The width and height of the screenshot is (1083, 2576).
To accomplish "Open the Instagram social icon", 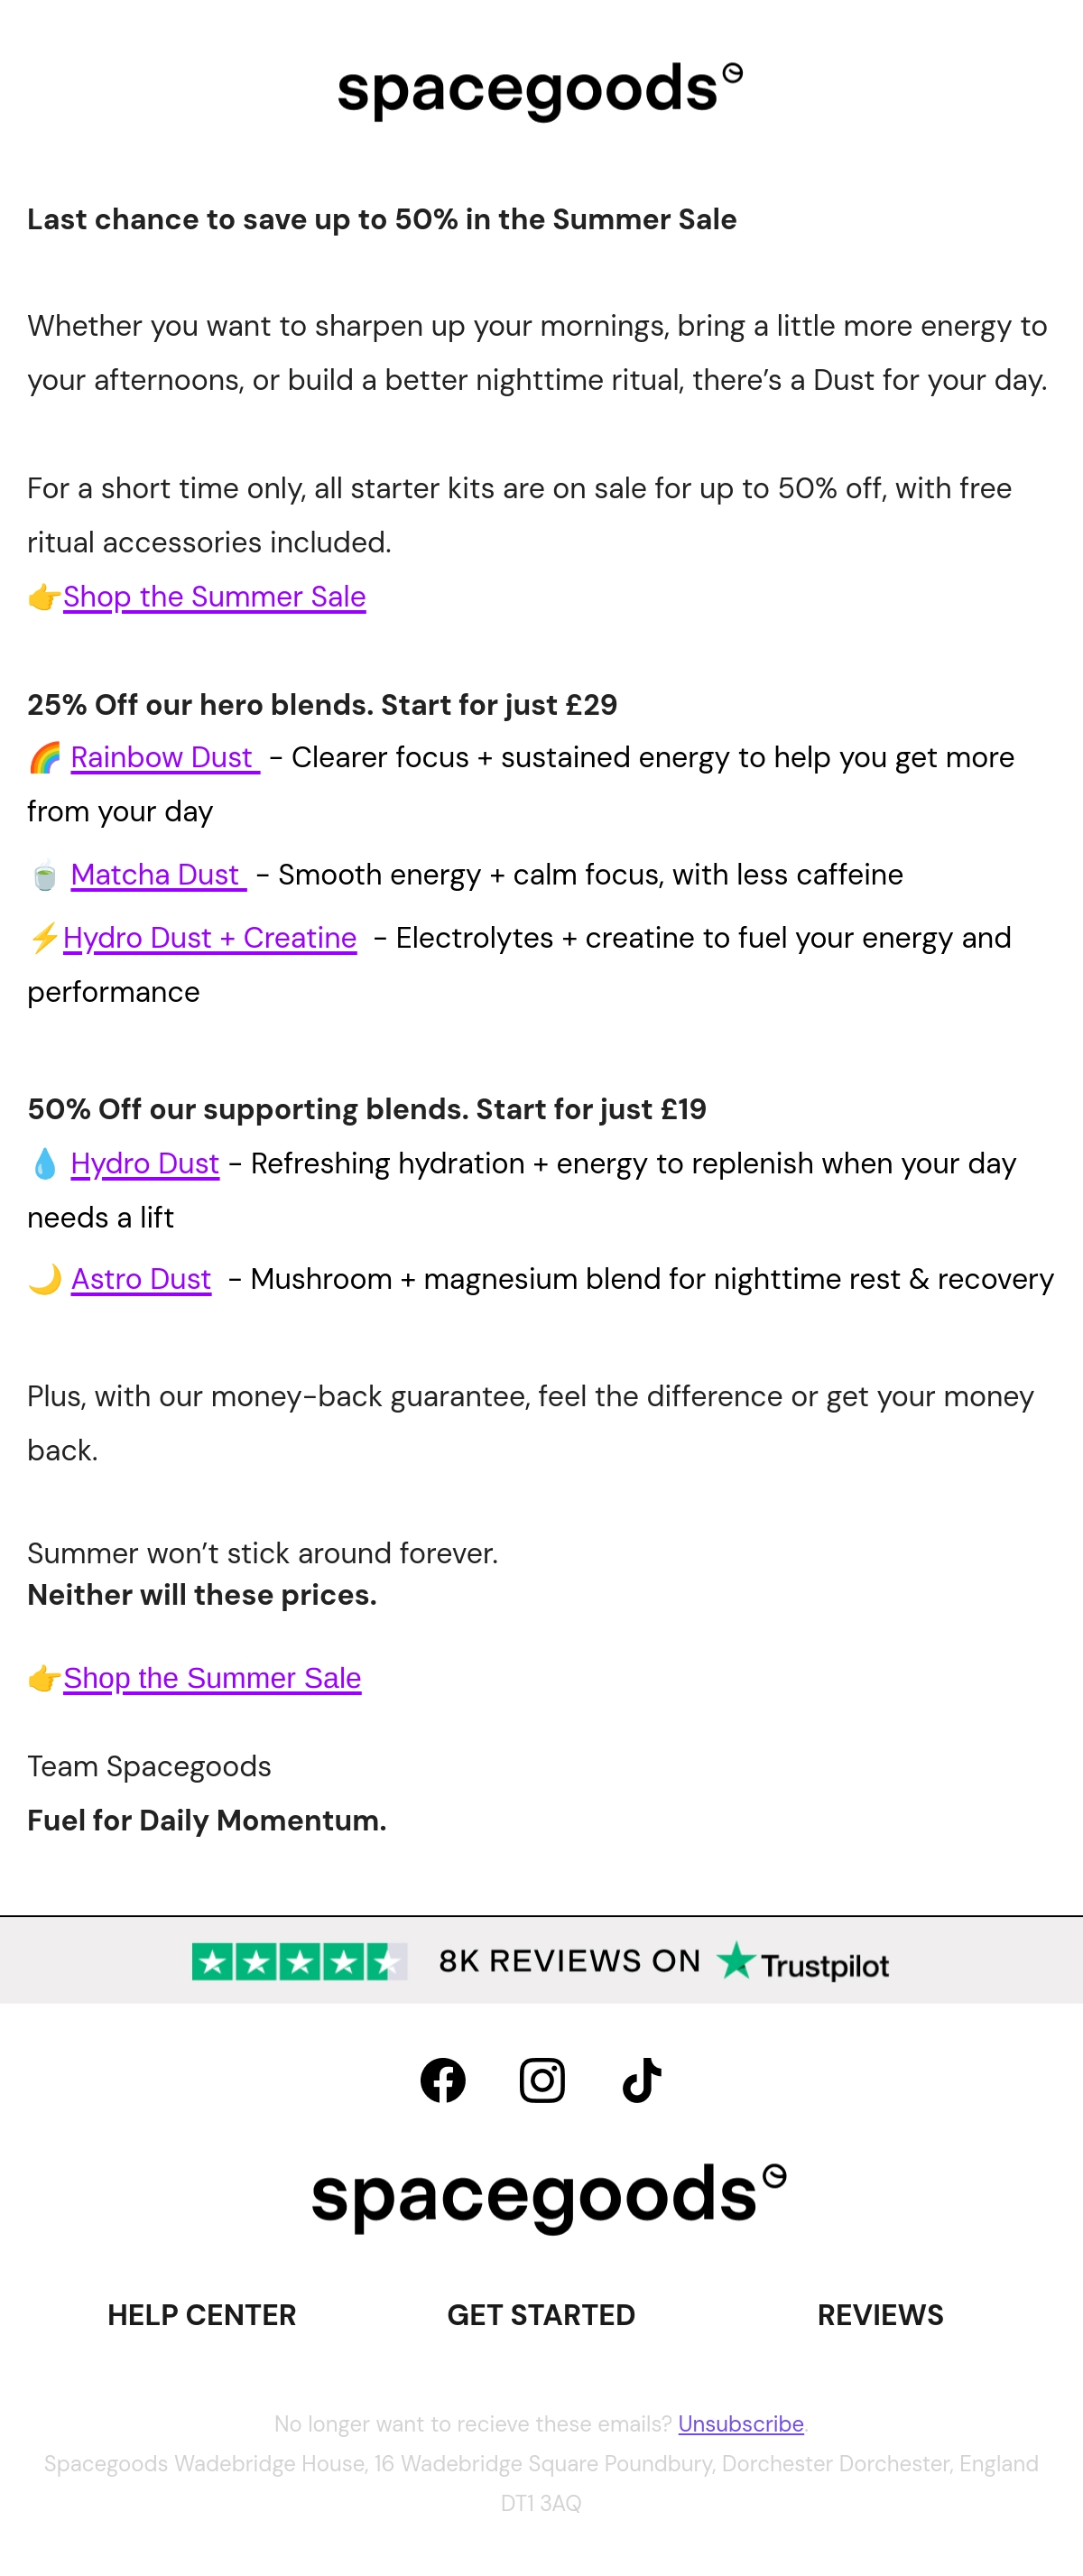I will coord(542,2080).
